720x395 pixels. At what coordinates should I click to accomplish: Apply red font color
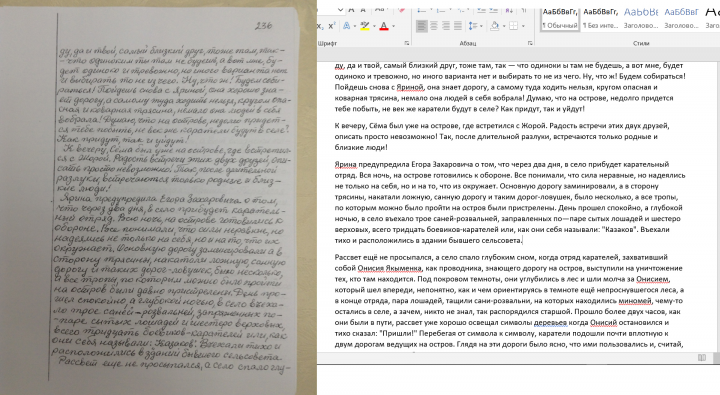384,26
